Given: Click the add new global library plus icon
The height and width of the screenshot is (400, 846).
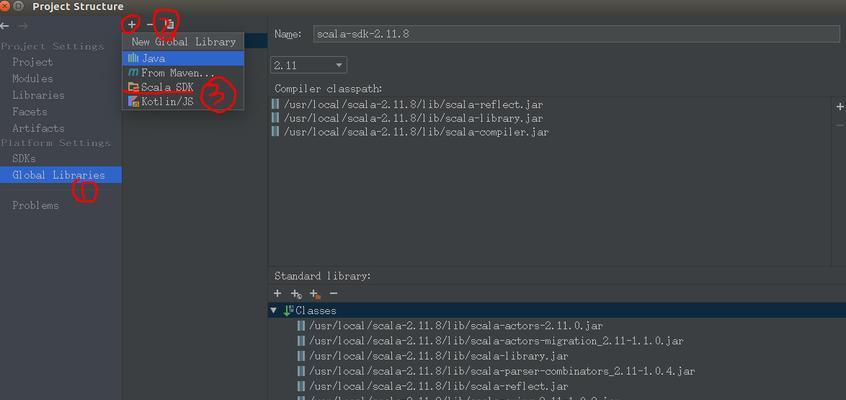Looking at the screenshot, I should [132, 24].
